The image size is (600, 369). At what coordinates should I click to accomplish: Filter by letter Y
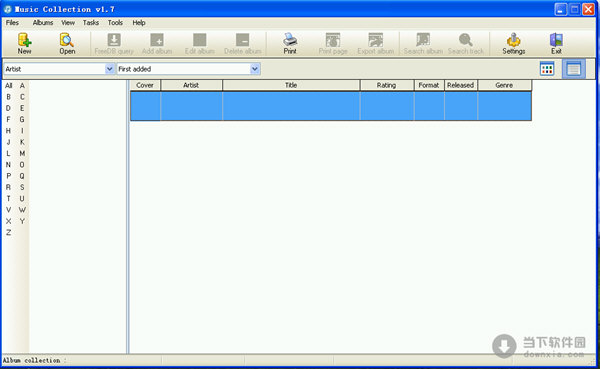click(22, 221)
